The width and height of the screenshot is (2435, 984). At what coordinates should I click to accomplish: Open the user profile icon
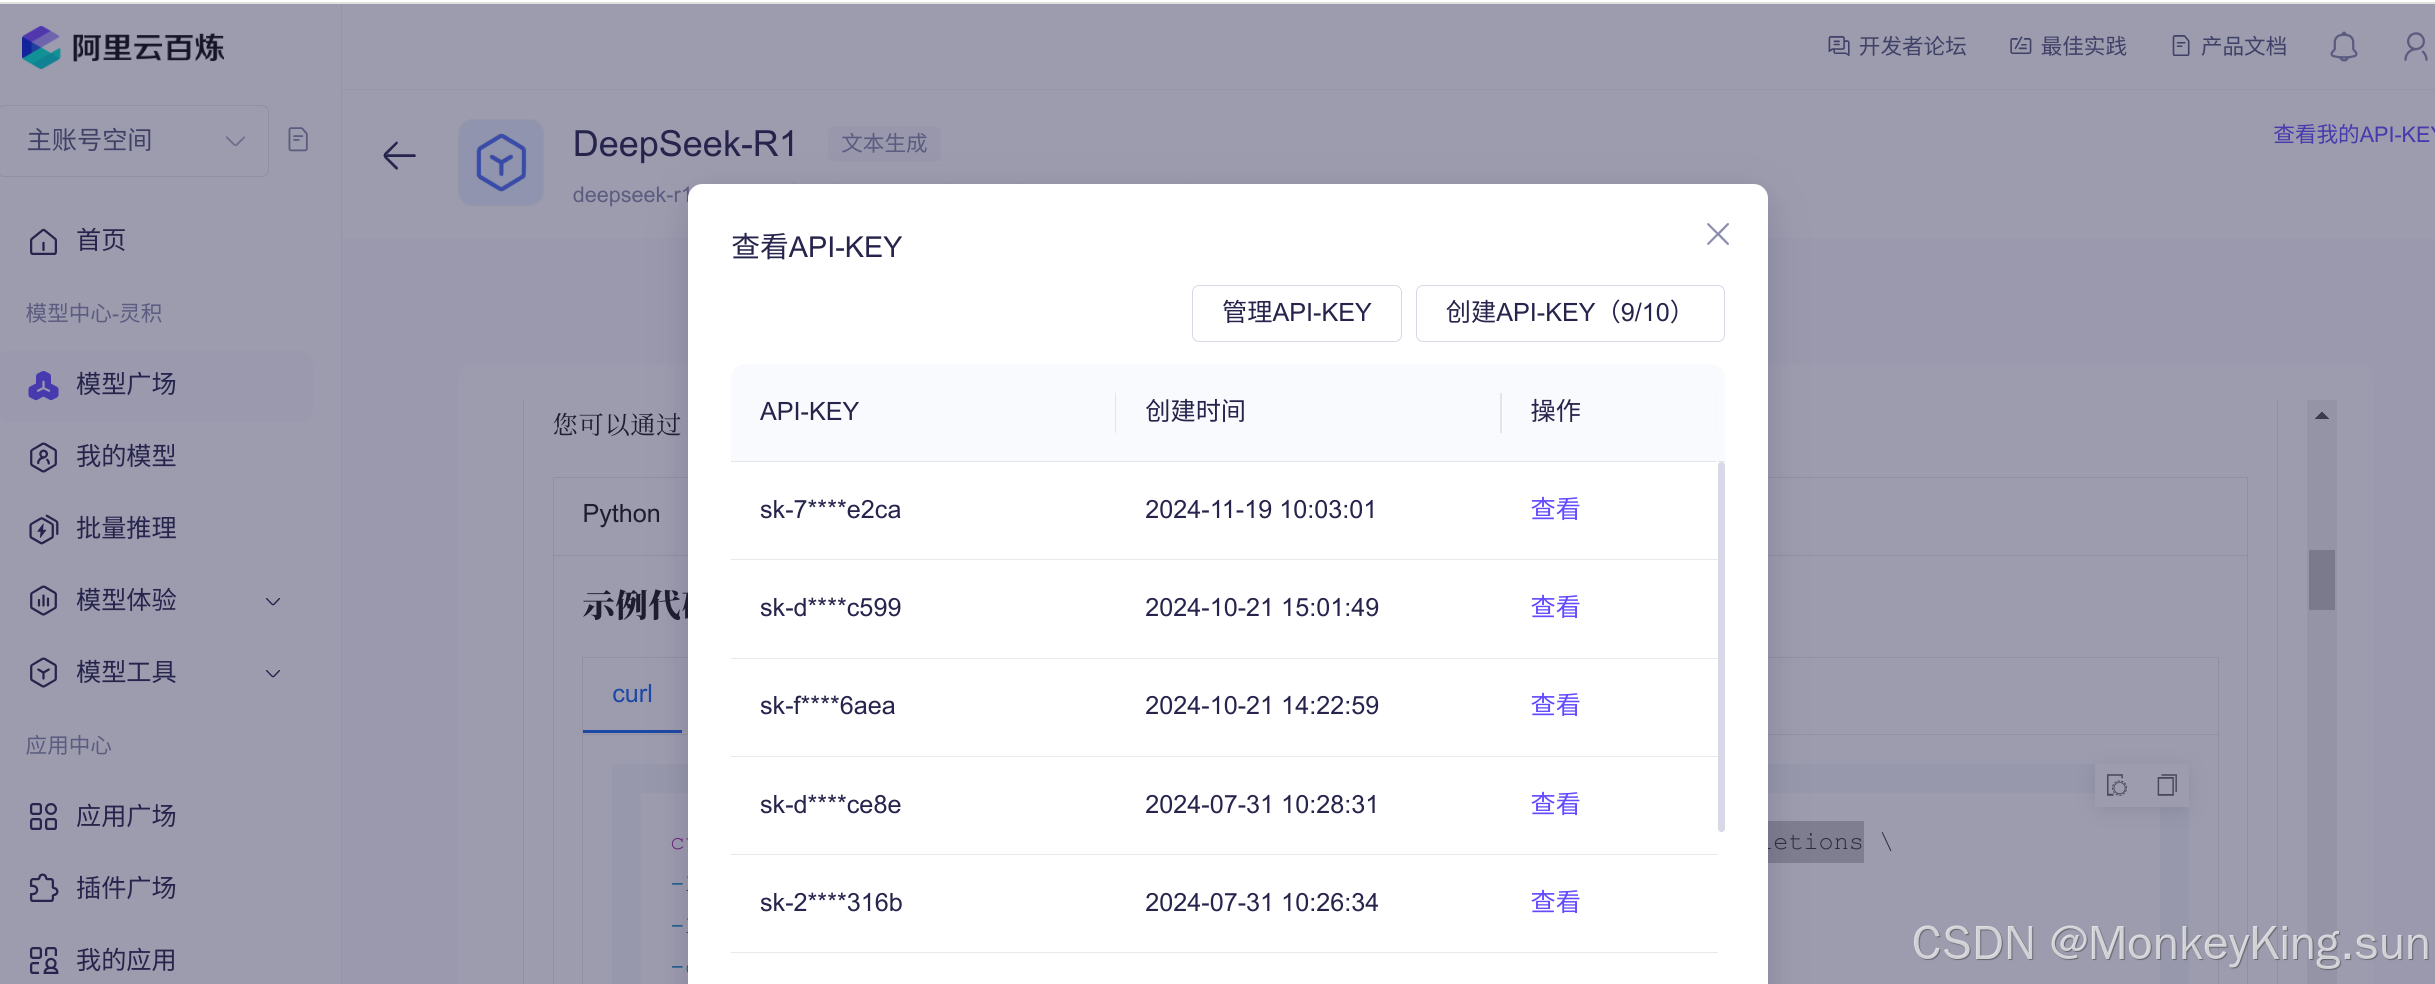click(x=2416, y=47)
